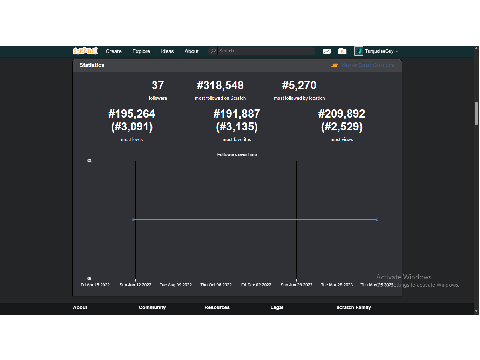Open the About navbar link
Image resolution: width=480 pixels, height=360 pixels.
[192, 51]
